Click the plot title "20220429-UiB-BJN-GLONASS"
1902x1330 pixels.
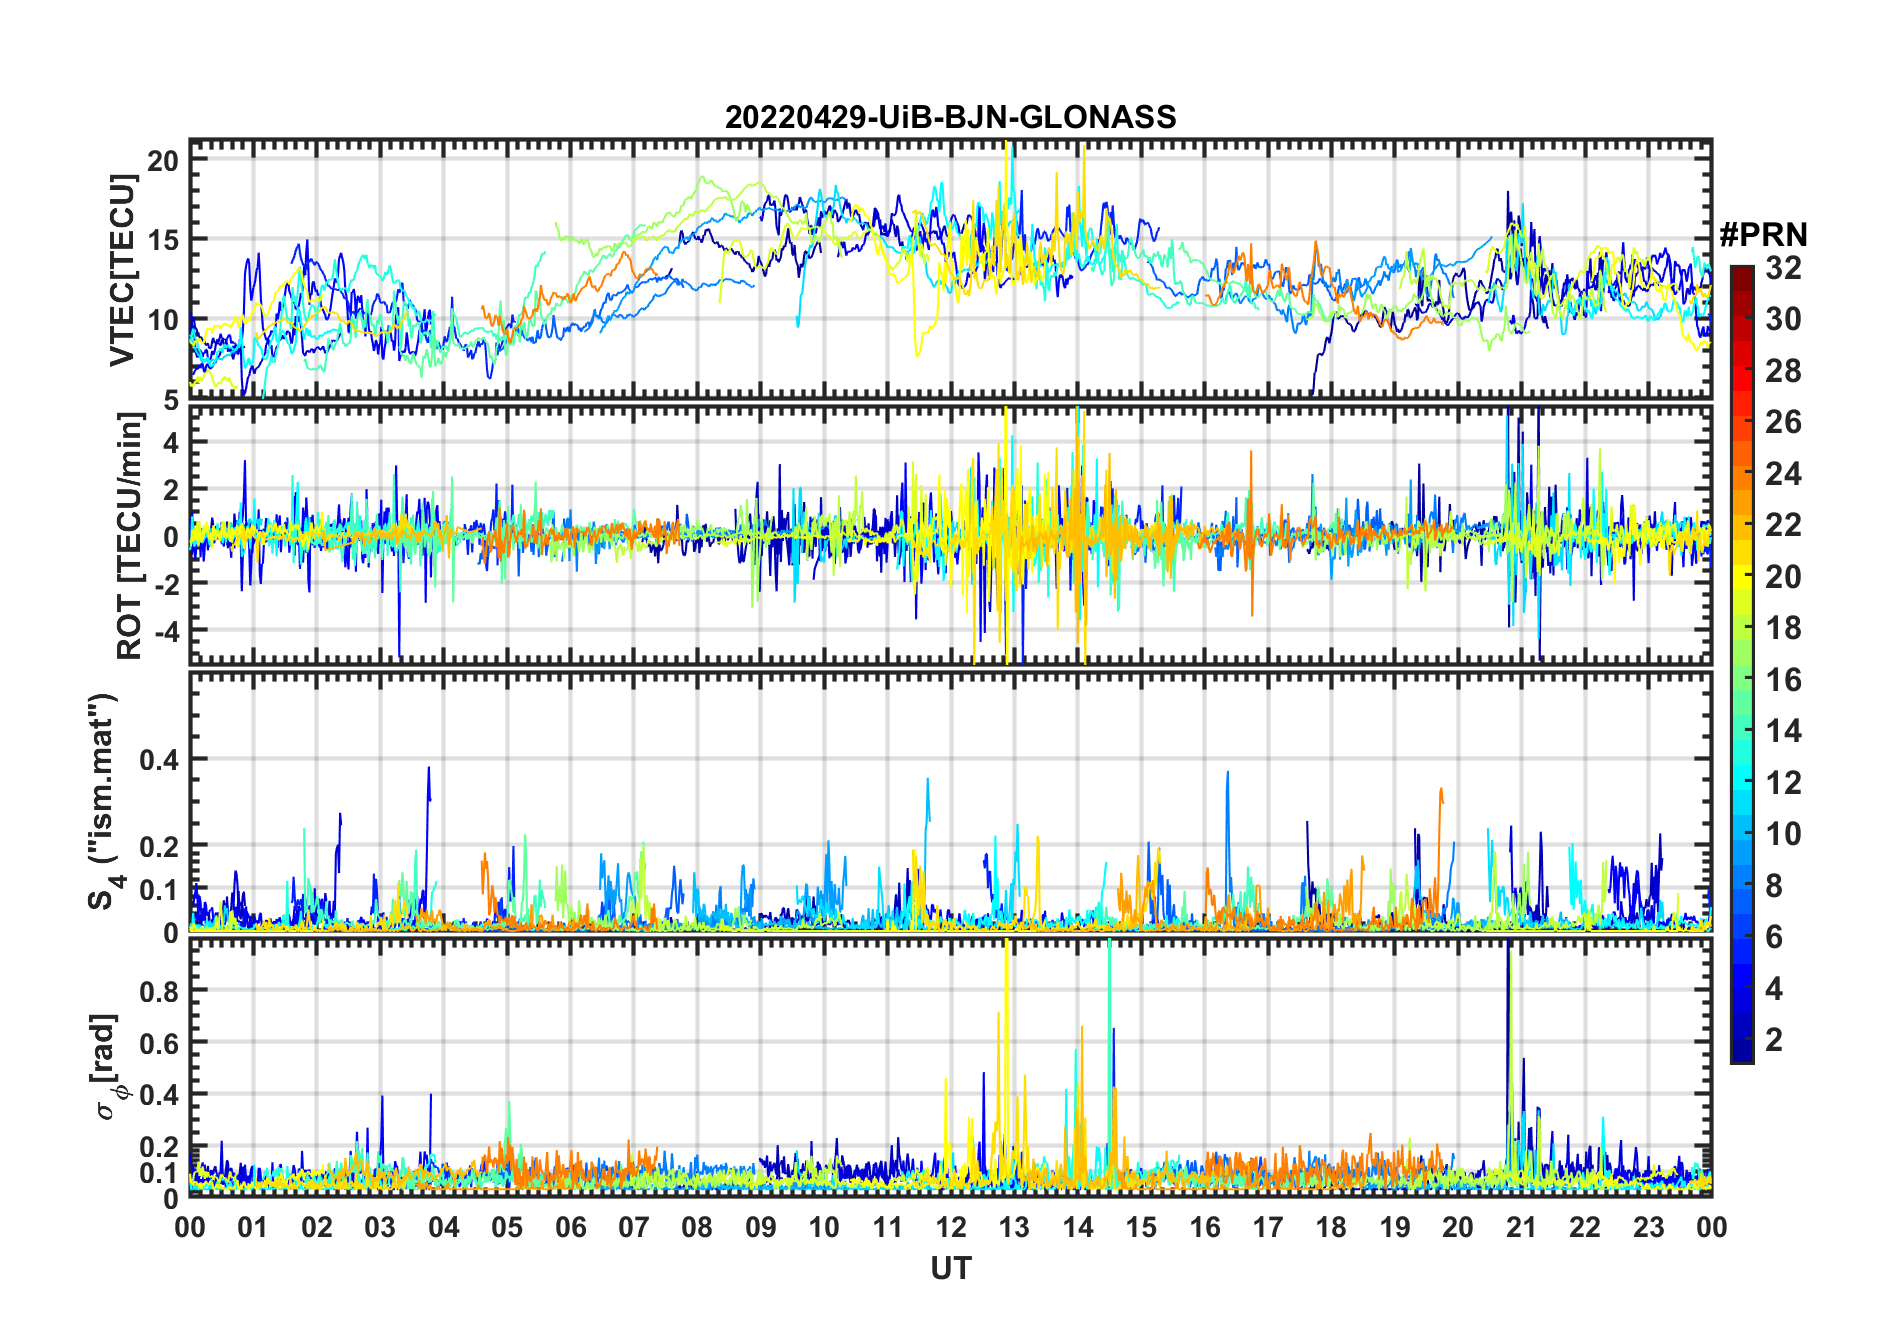[950, 117]
